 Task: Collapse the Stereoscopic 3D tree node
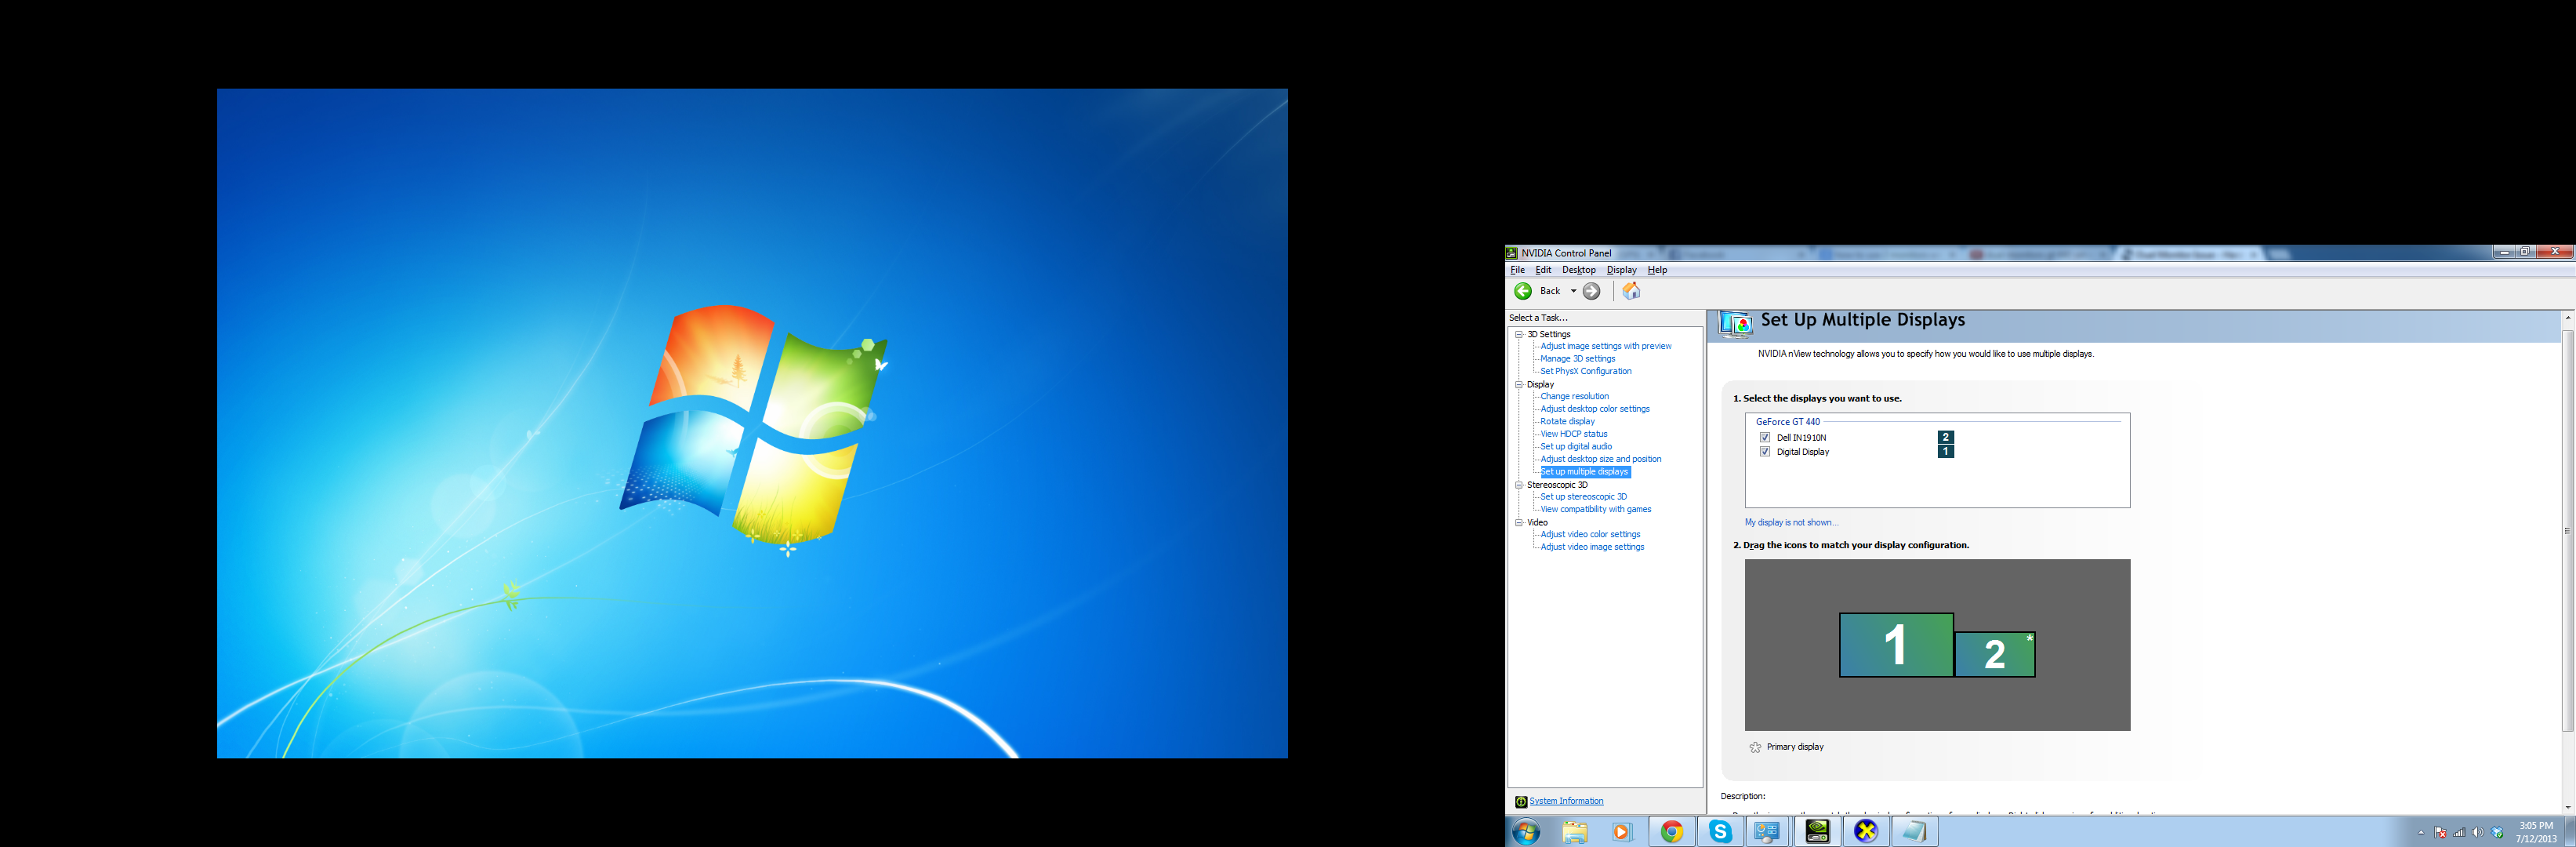pos(1519,485)
